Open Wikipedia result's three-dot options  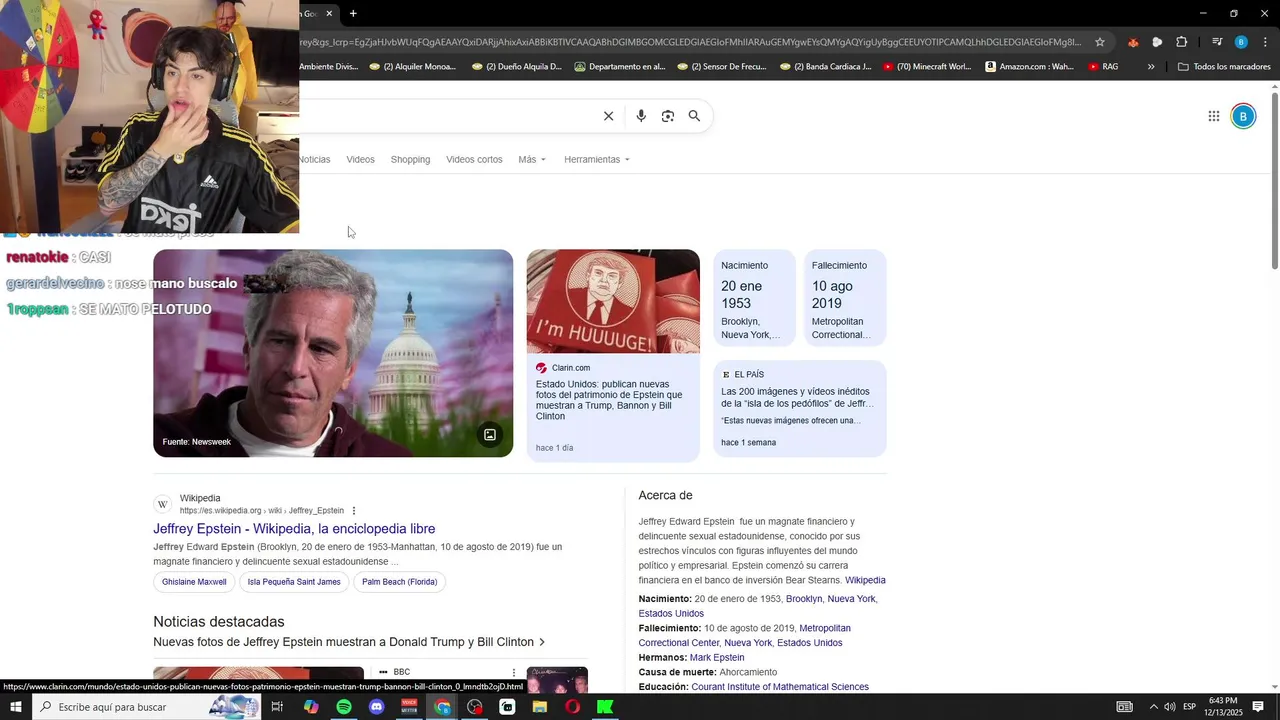tap(354, 511)
